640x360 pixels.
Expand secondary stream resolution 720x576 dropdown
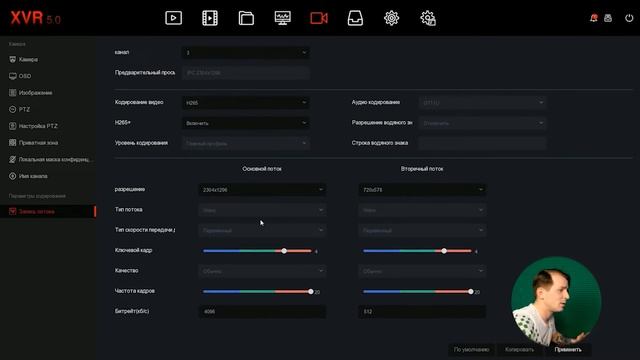pos(422,189)
